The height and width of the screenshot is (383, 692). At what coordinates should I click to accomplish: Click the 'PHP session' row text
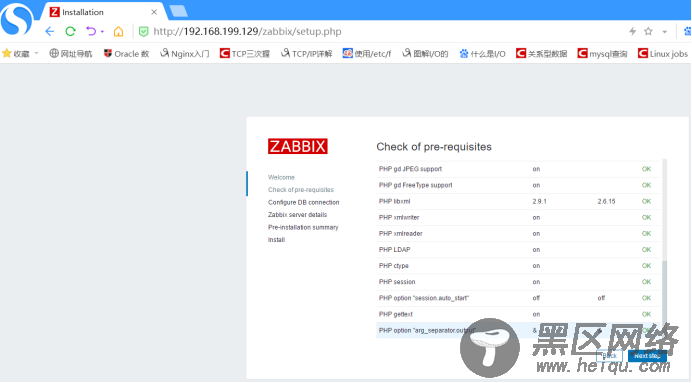click(x=397, y=282)
